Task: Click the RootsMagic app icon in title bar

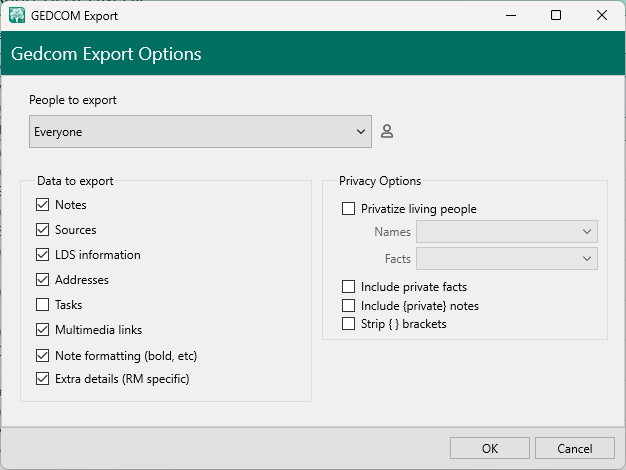Action: [17, 15]
